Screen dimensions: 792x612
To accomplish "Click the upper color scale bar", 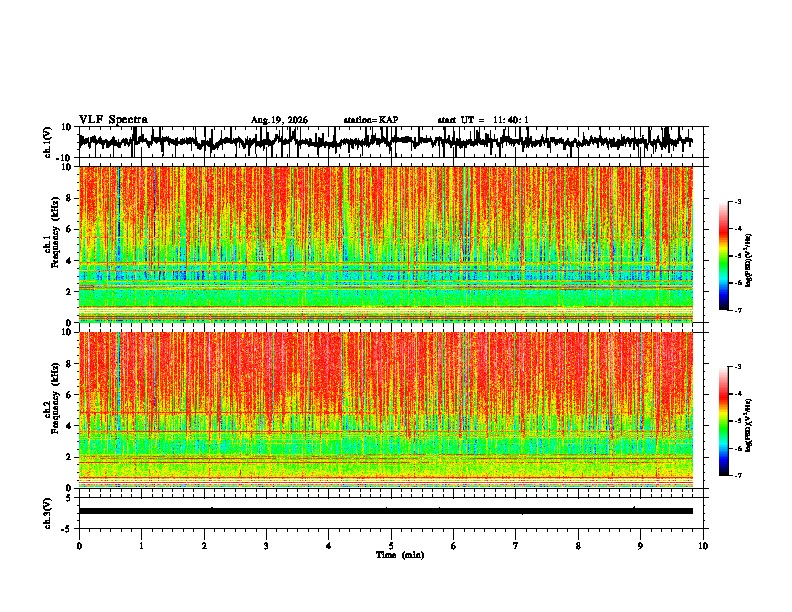I will [723, 256].
